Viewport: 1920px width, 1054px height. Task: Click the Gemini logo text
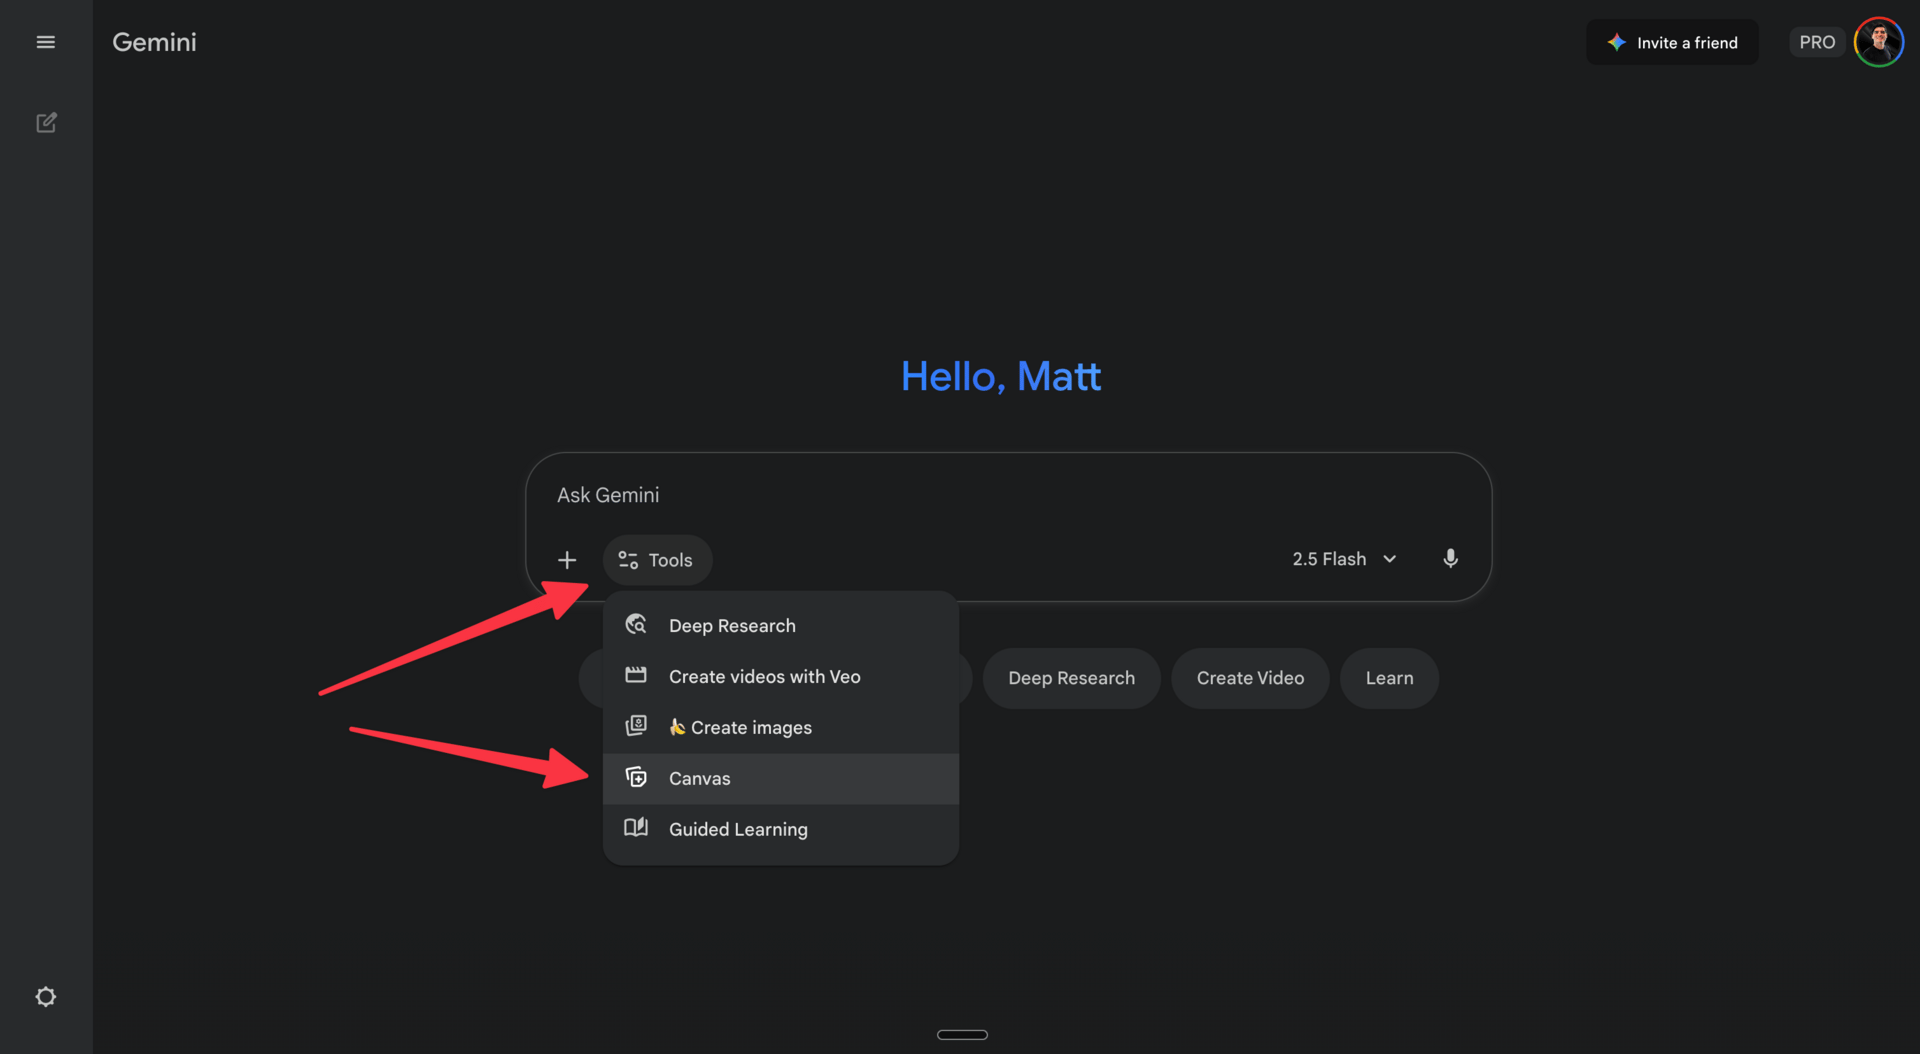[154, 42]
